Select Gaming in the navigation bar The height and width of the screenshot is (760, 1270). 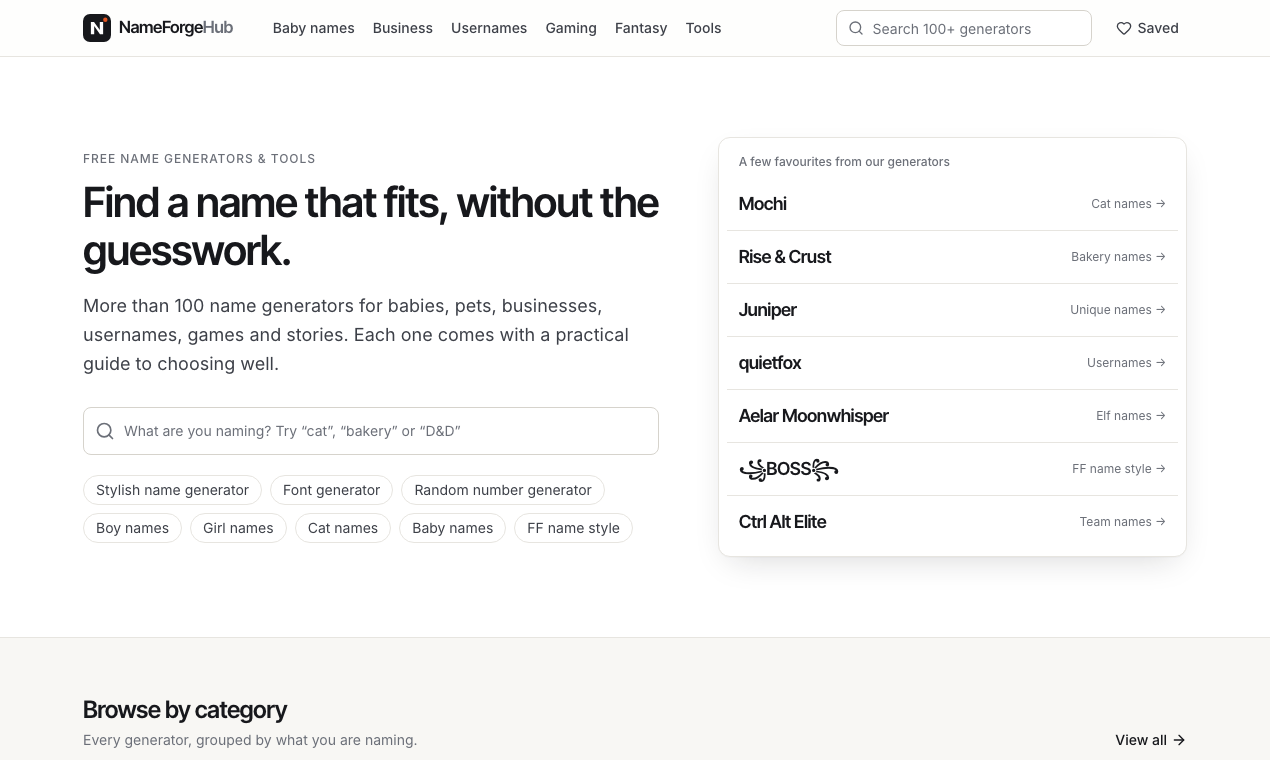click(x=571, y=28)
